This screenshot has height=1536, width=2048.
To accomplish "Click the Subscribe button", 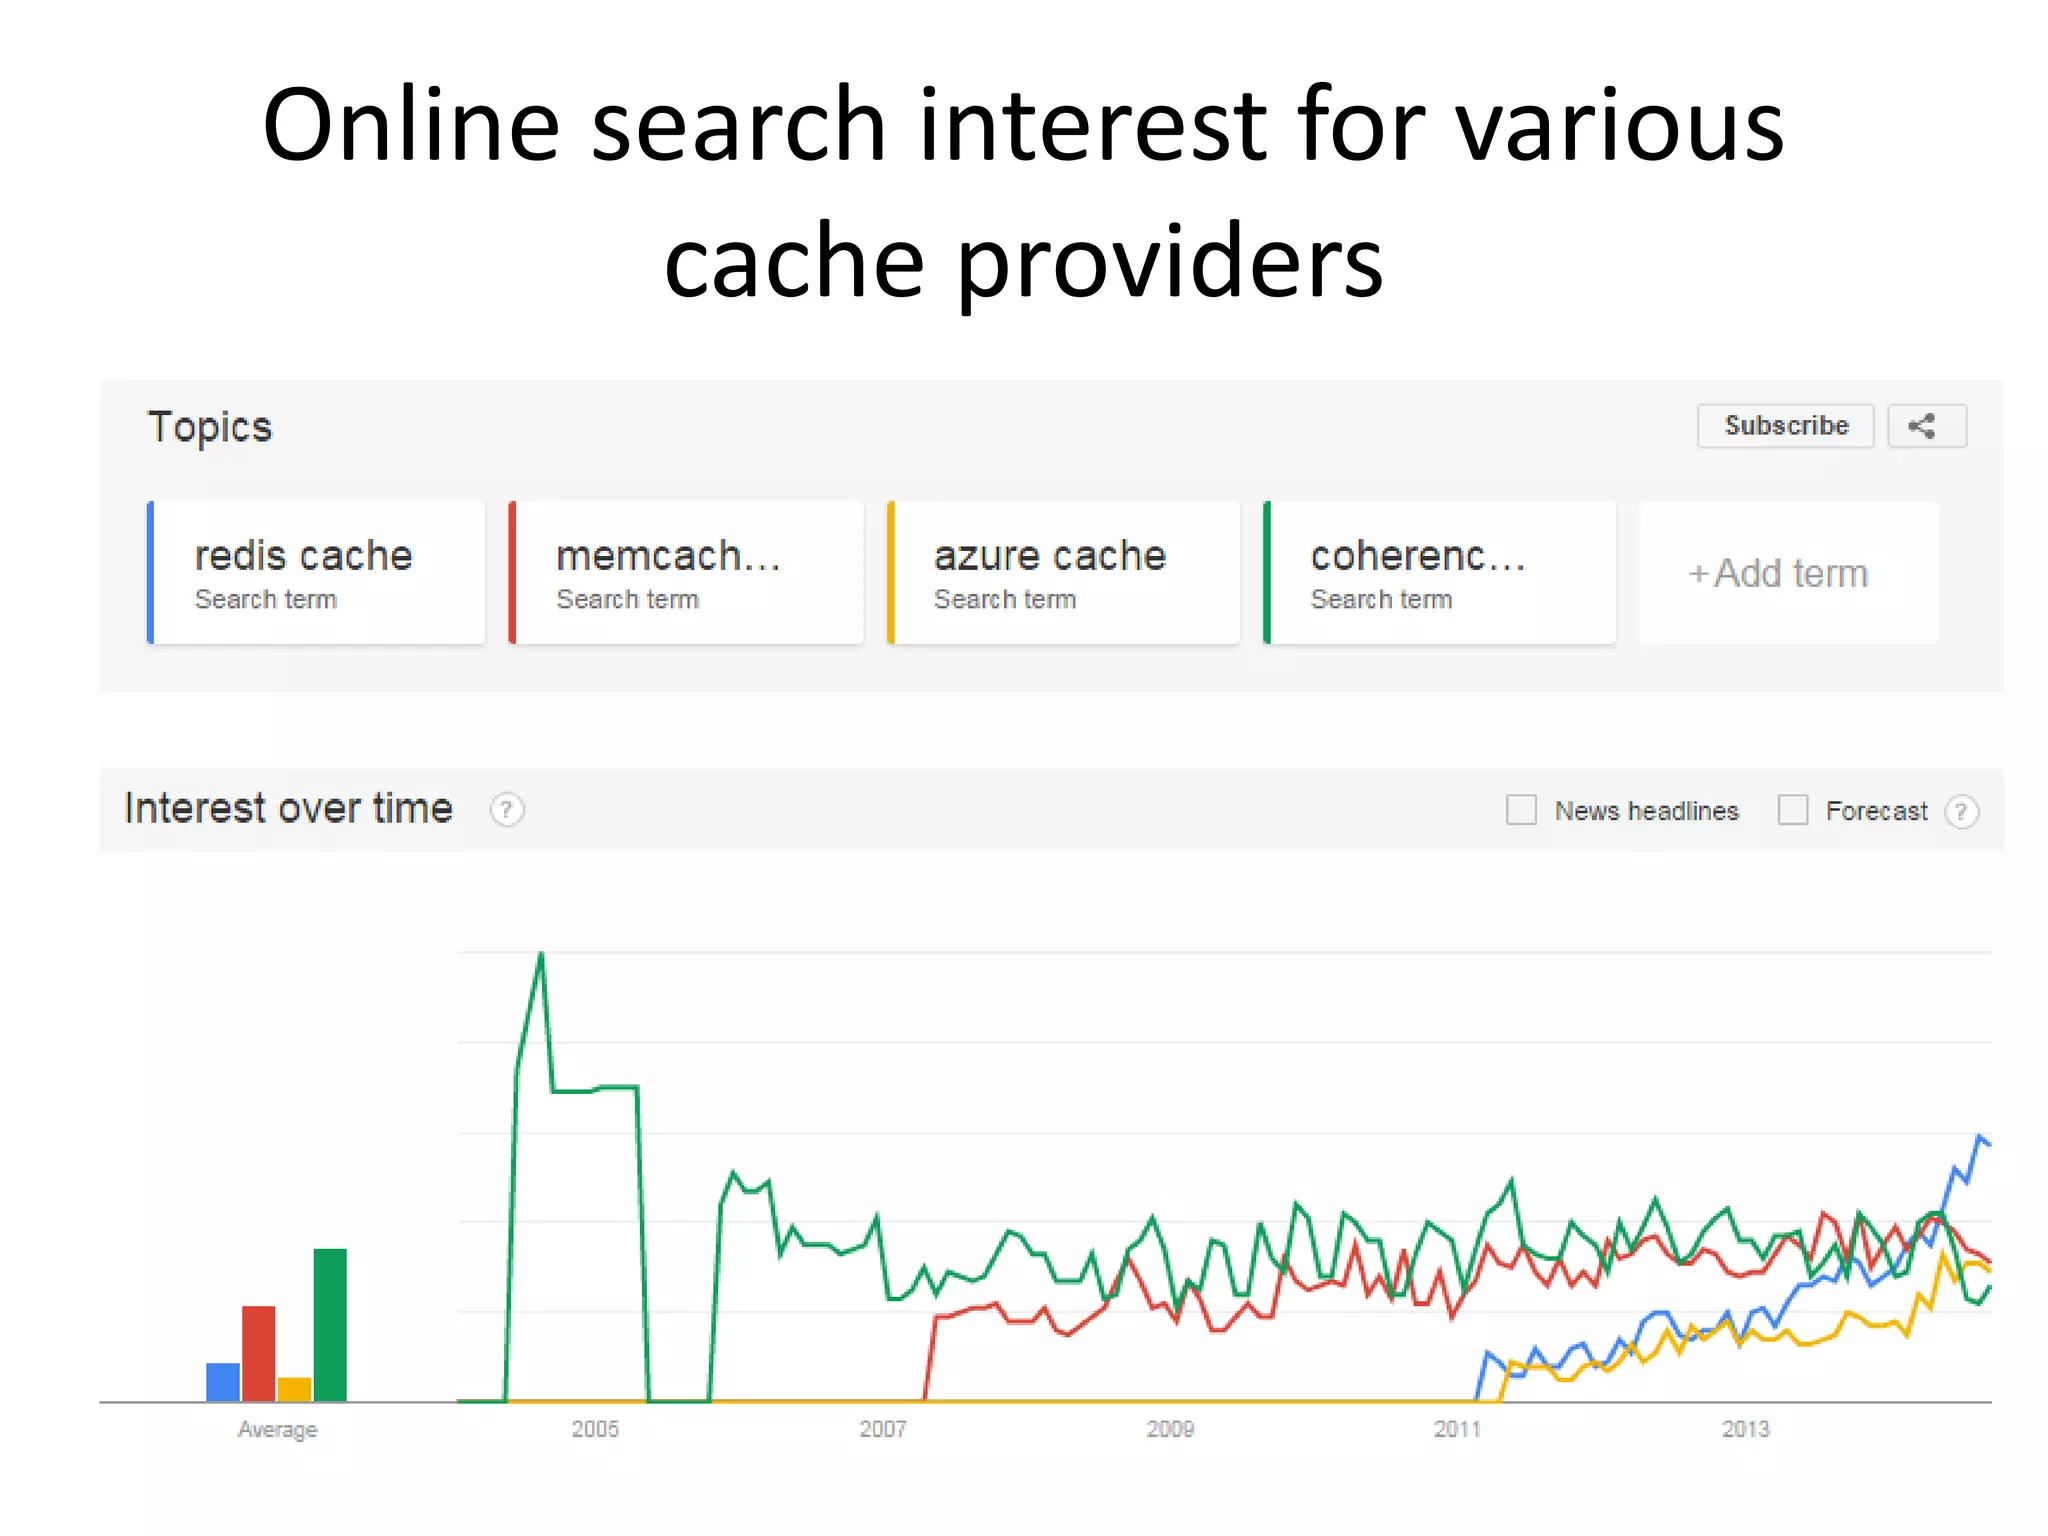I will click(x=1786, y=426).
